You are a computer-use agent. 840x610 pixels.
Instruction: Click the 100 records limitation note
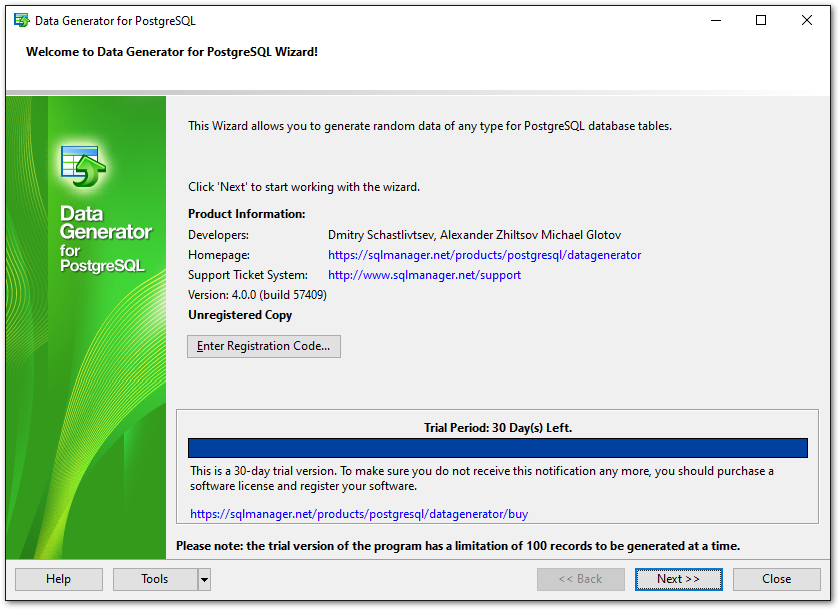[x=458, y=546]
